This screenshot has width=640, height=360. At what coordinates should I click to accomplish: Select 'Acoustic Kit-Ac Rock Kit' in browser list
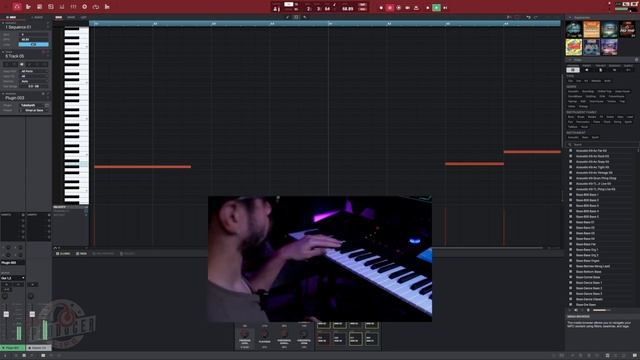[592, 156]
